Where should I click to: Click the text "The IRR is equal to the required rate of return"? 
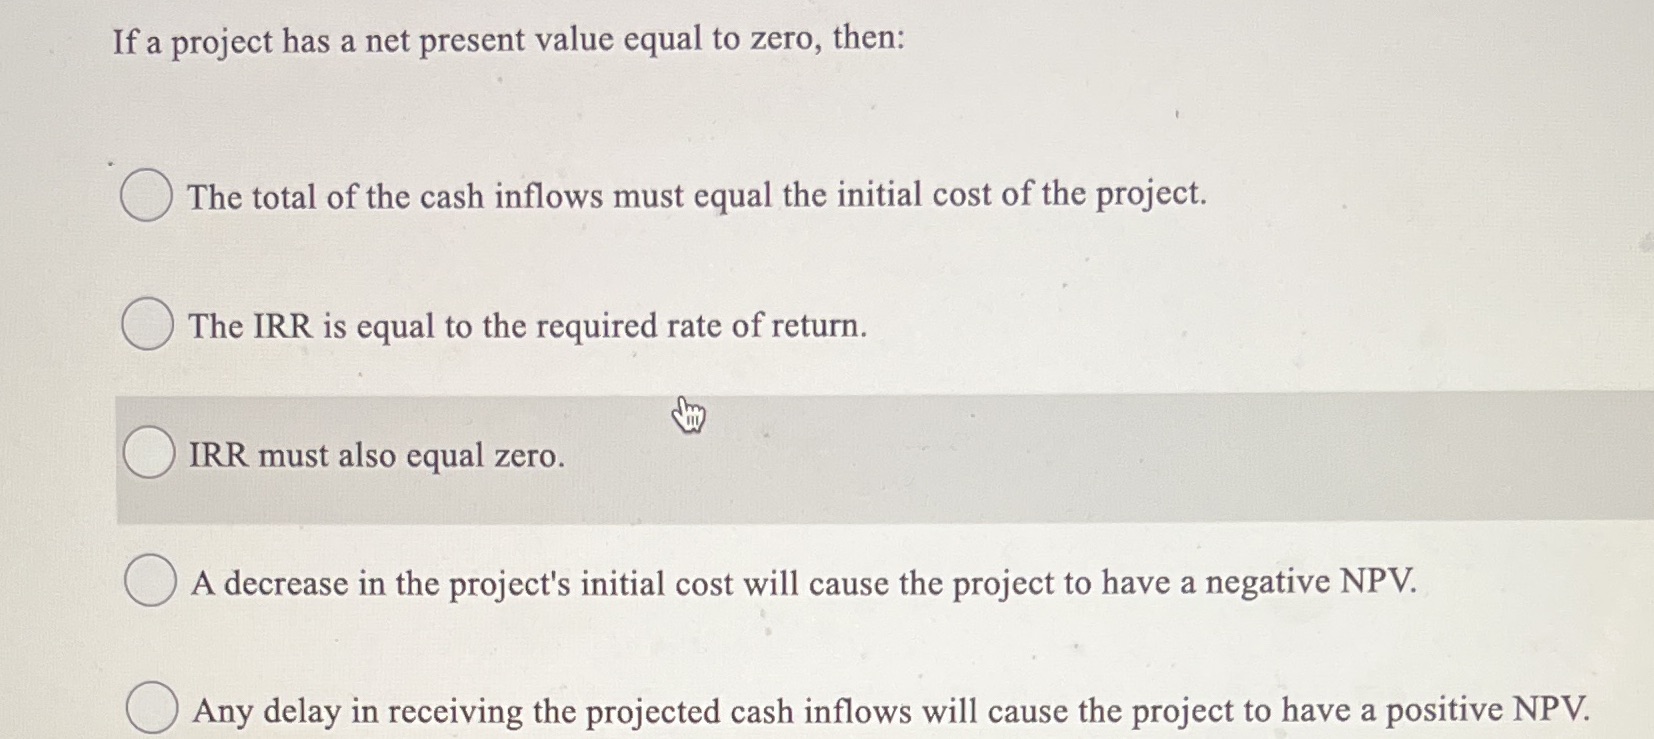527,325
